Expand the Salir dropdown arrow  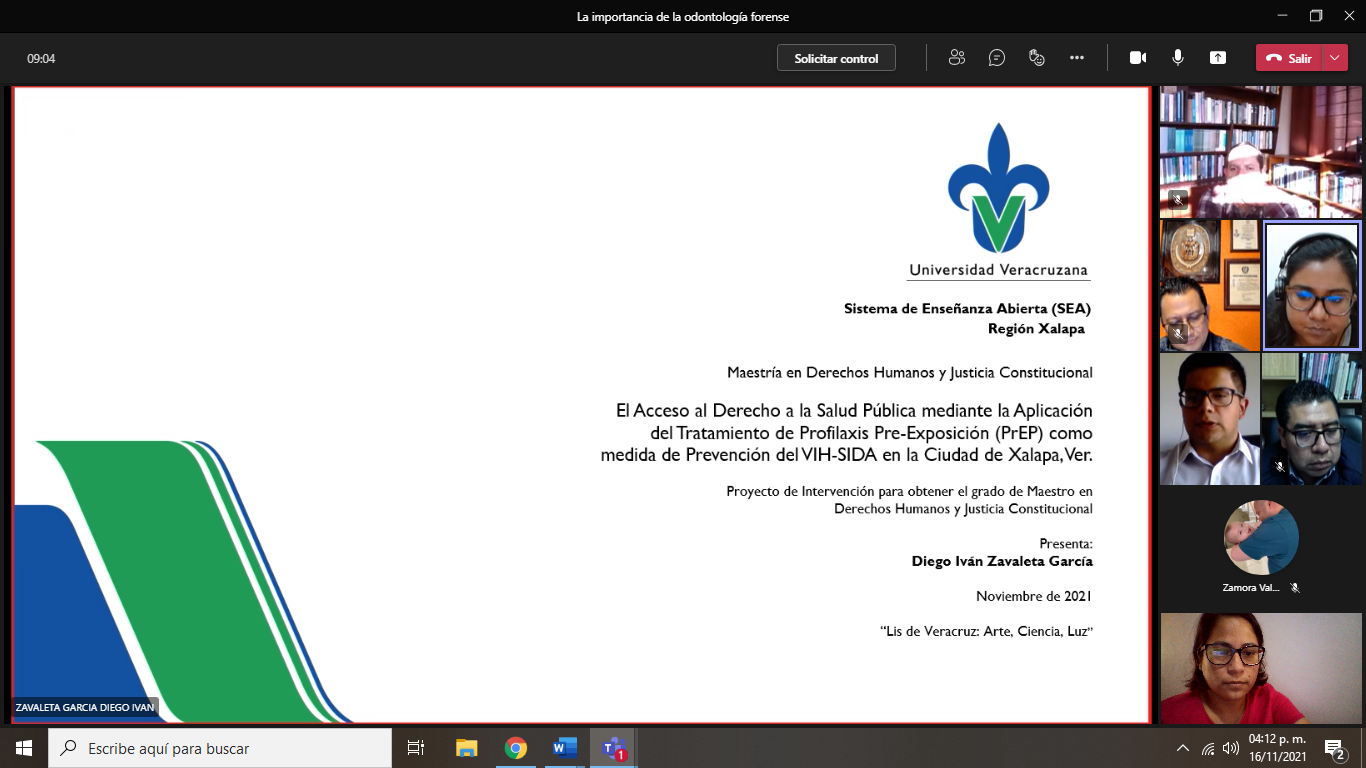tap(1336, 58)
